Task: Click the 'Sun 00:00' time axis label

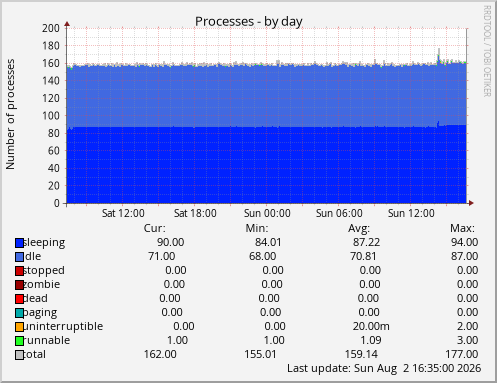Action: point(267,213)
